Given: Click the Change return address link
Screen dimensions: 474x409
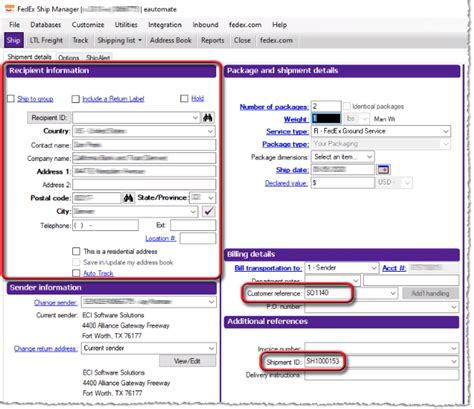Looking at the screenshot, I should [x=46, y=348].
